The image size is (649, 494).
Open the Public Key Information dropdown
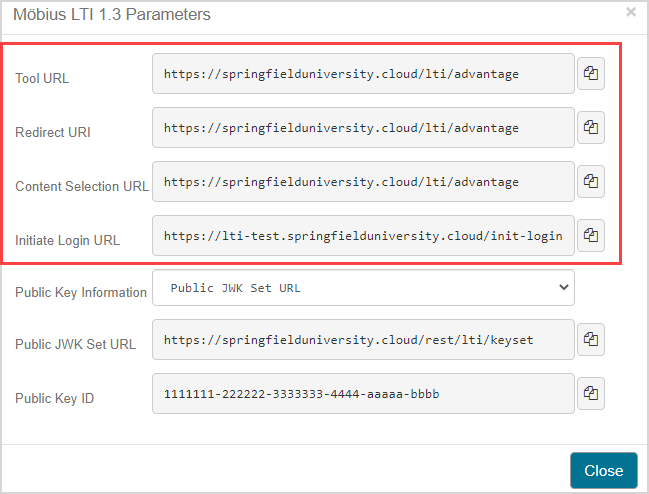tap(363, 288)
